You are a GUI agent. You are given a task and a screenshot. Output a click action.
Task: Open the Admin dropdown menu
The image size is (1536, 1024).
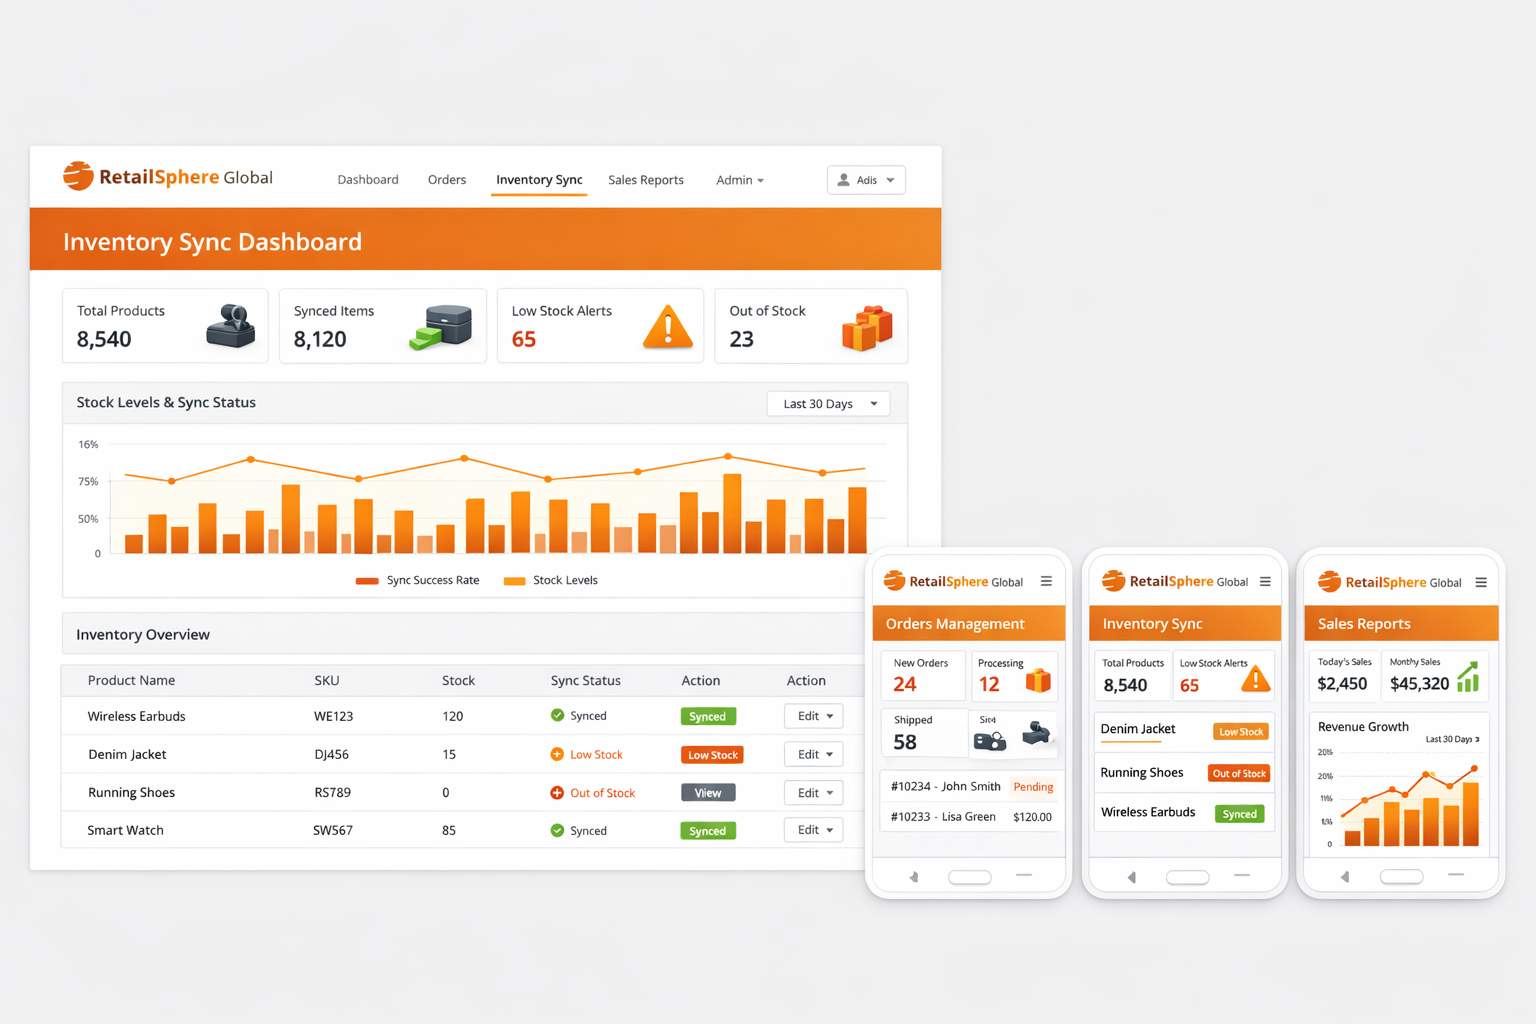[739, 180]
